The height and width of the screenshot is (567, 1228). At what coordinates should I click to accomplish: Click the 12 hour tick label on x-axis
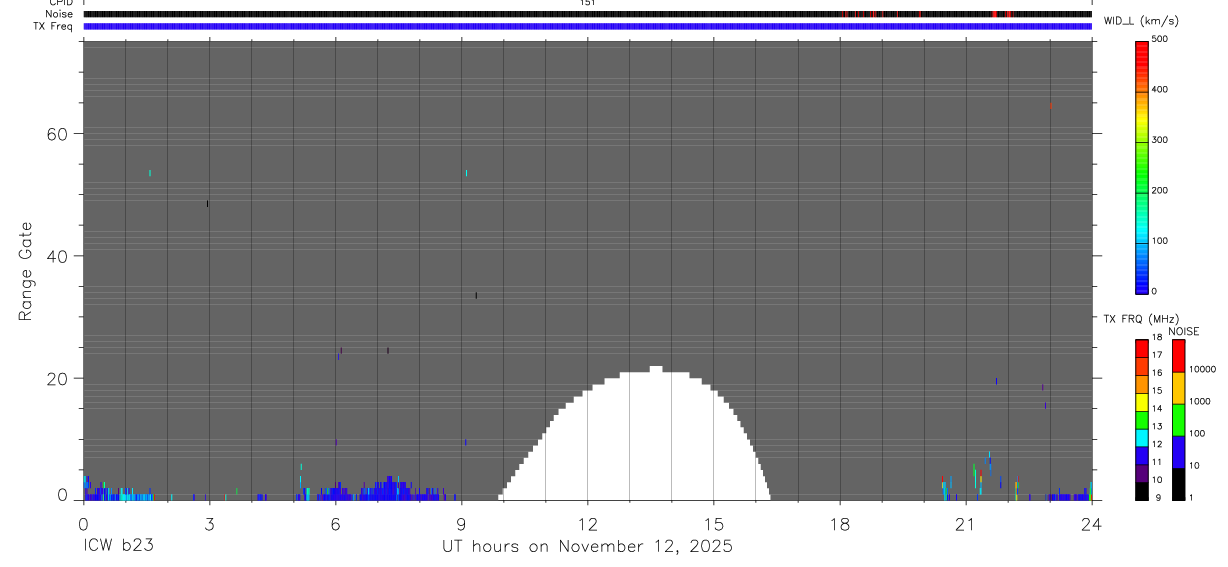[x=587, y=523]
